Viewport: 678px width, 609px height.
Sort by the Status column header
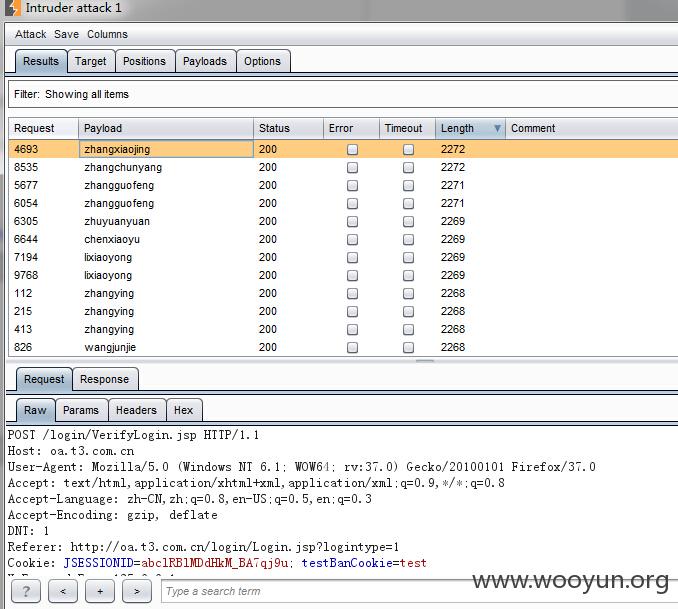pyautogui.click(x=288, y=128)
